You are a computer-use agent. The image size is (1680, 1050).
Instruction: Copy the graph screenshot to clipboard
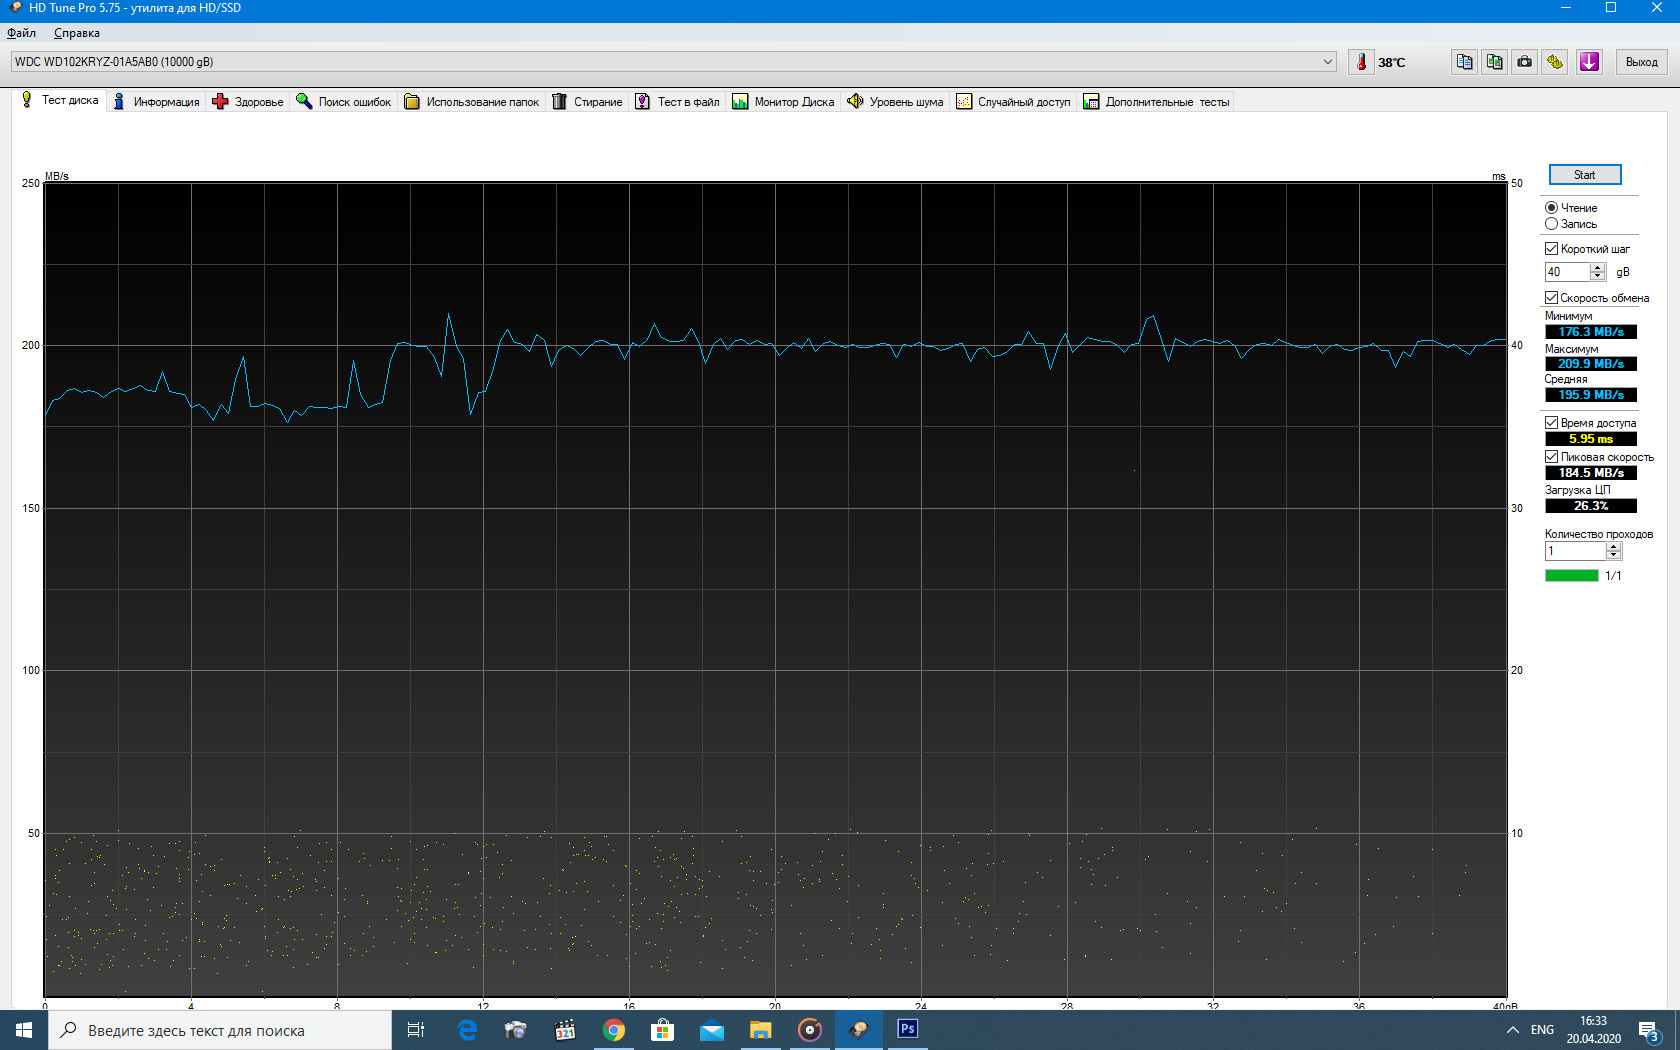[1494, 62]
